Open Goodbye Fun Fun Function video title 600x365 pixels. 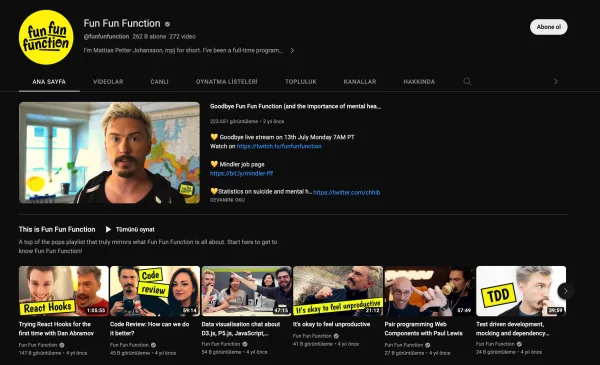pyautogui.click(x=295, y=106)
